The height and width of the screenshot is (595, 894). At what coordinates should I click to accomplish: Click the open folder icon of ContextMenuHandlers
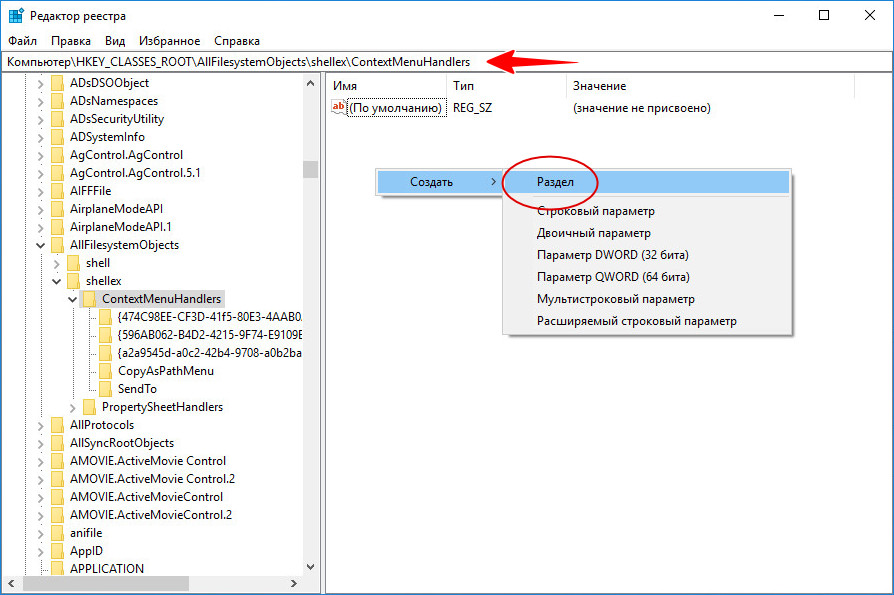coord(90,299)
